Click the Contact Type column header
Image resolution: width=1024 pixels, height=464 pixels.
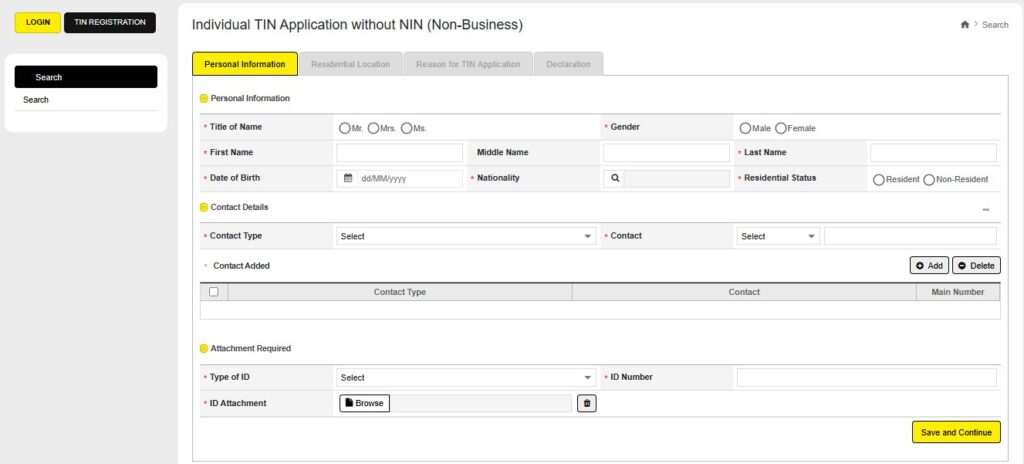(400, 292)
